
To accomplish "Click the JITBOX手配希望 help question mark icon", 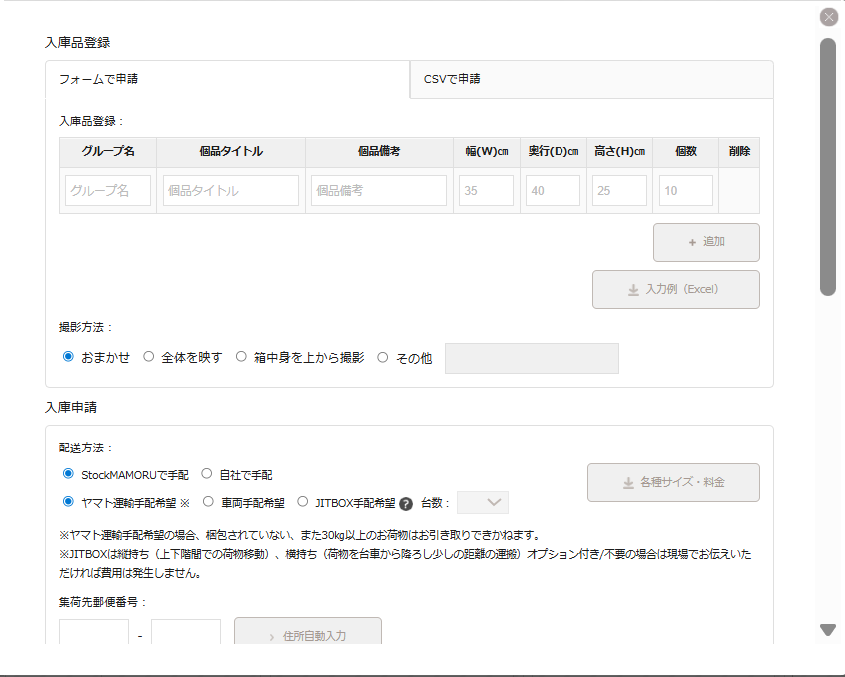I will point(404,502).
